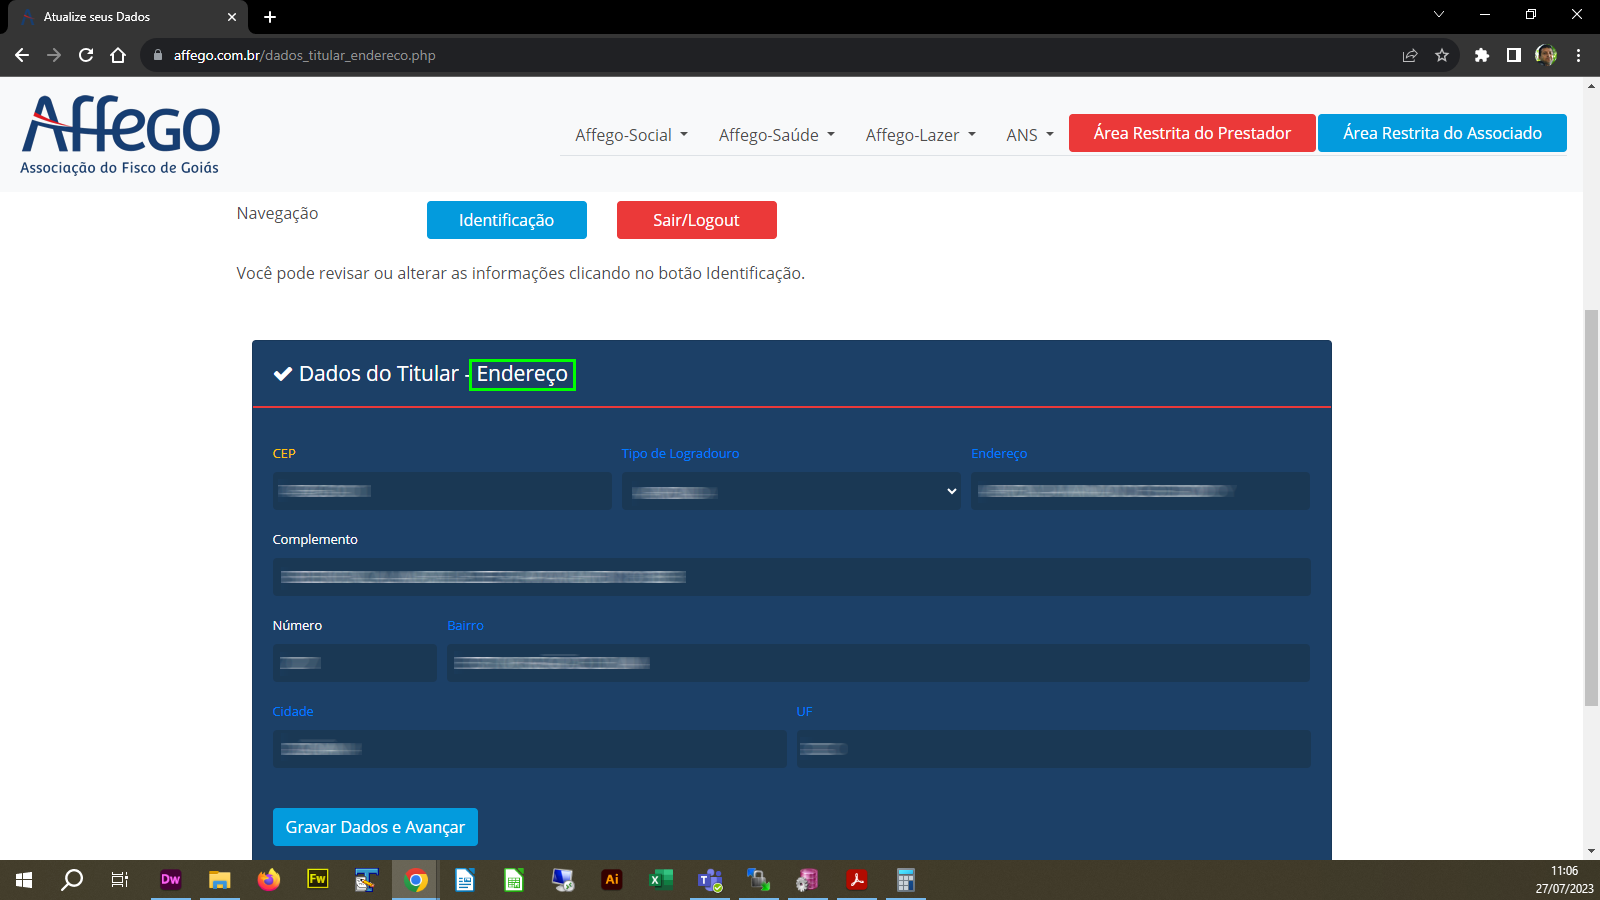Share this page using share icon
This screenshot has width=1600, height=900.
coord(1410,55)
